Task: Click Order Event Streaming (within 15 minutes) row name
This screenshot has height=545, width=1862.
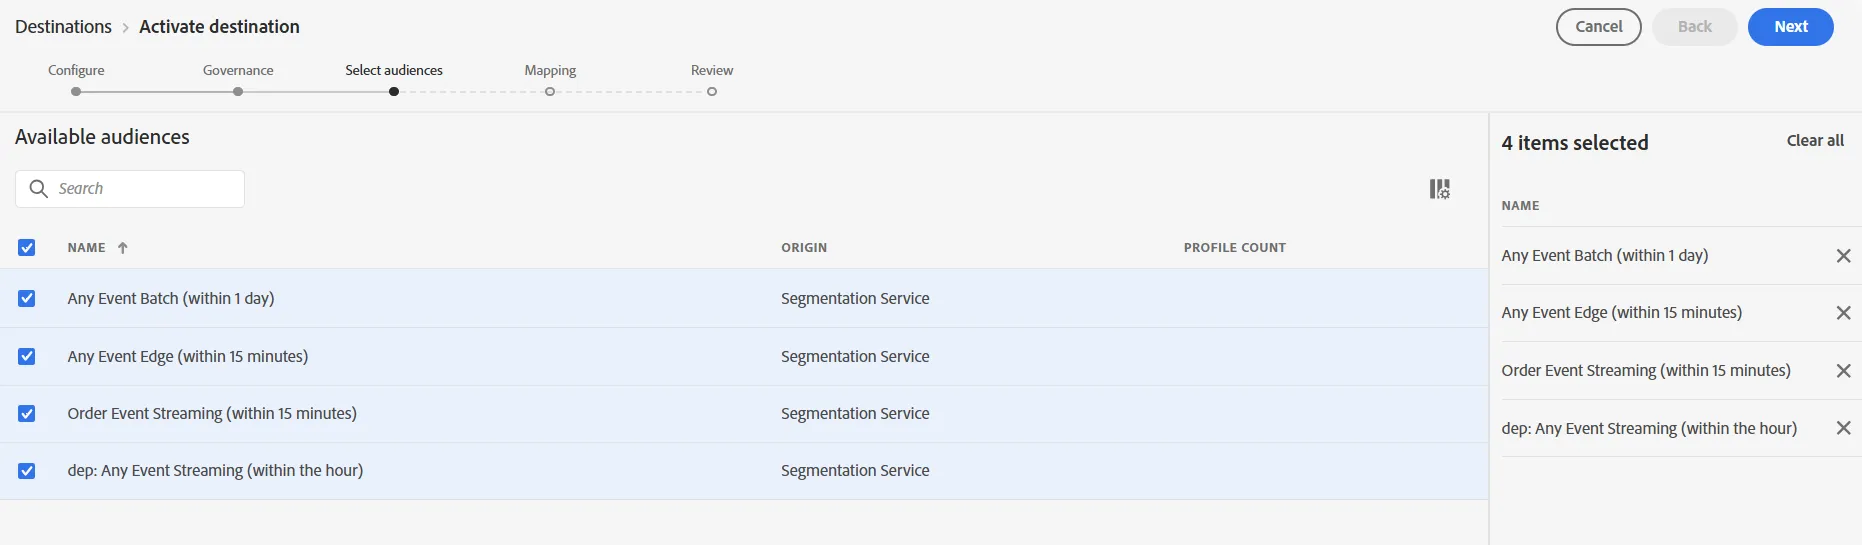Action: point(212,413)
